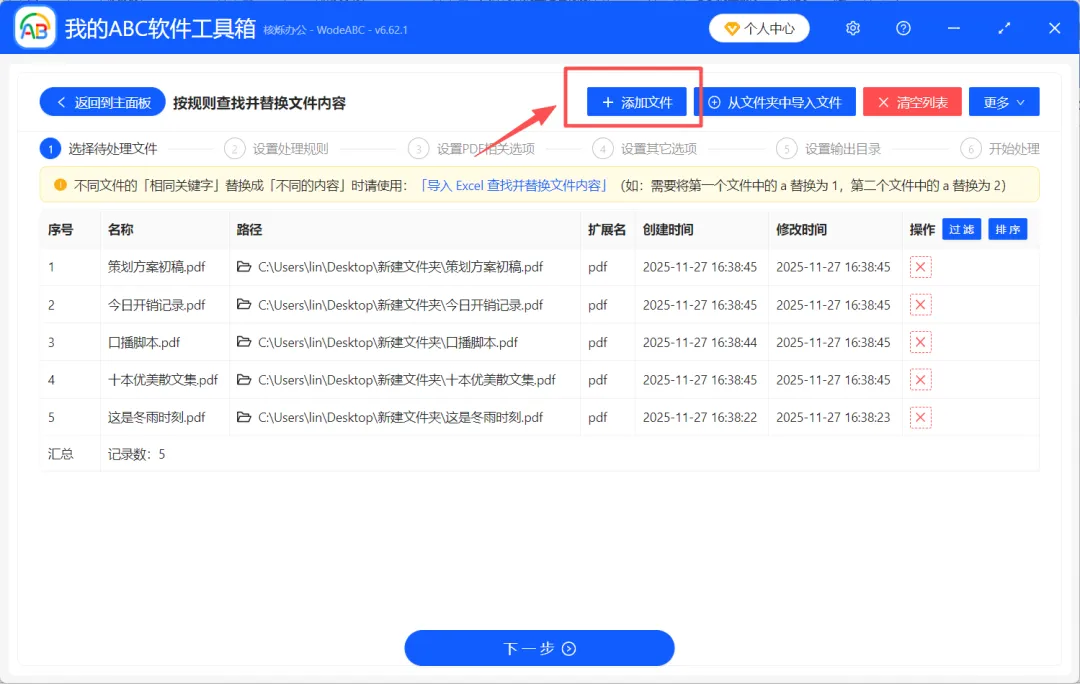The image size is (1080, 684).
Task: Select file name 十本优美散文集.pdf
Action: pyautogui.click(x=163, y=380)
